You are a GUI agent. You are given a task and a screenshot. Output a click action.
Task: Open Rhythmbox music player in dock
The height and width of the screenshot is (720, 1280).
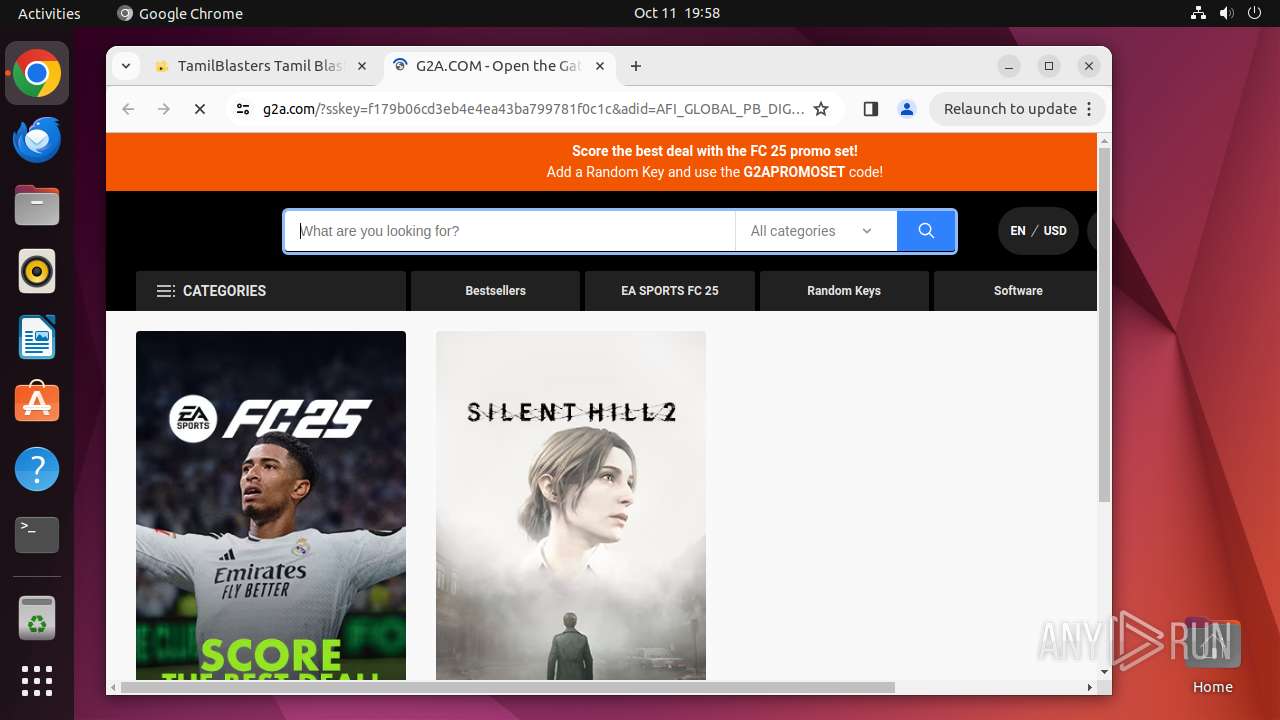pyautogui.click(x=37, y=271)
